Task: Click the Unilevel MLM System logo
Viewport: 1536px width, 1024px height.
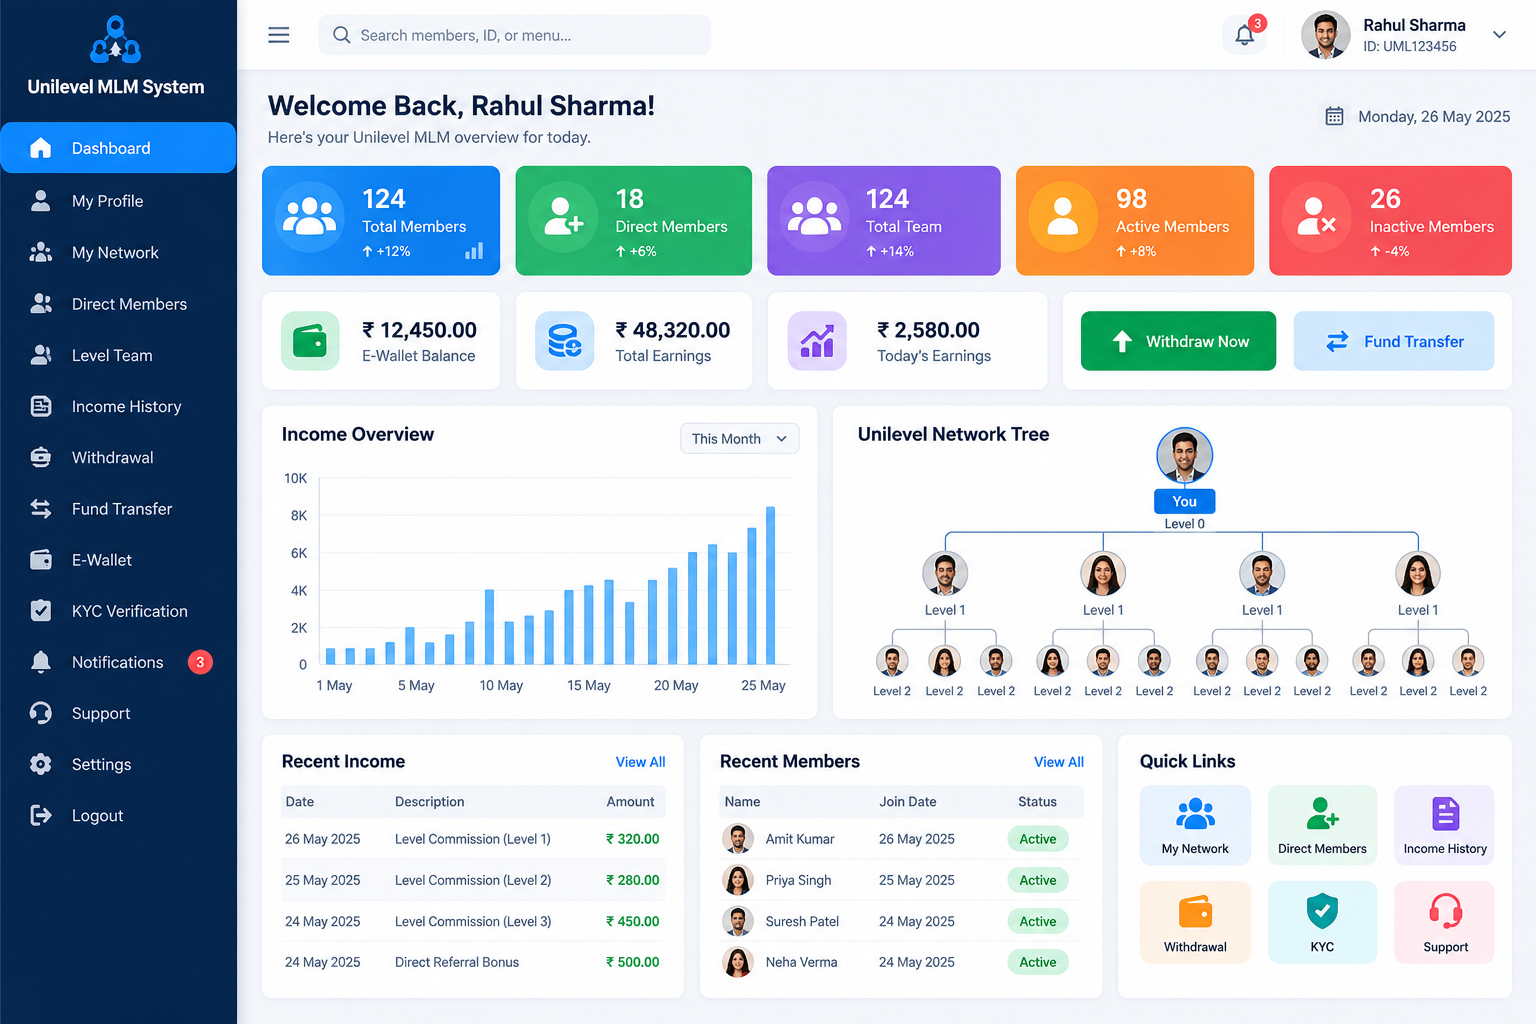Action: coord(116,40)
